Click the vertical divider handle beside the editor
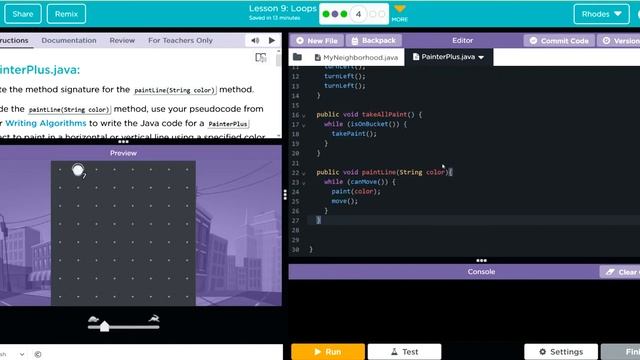This screenshot has width=640, height=360. point(285,195)
